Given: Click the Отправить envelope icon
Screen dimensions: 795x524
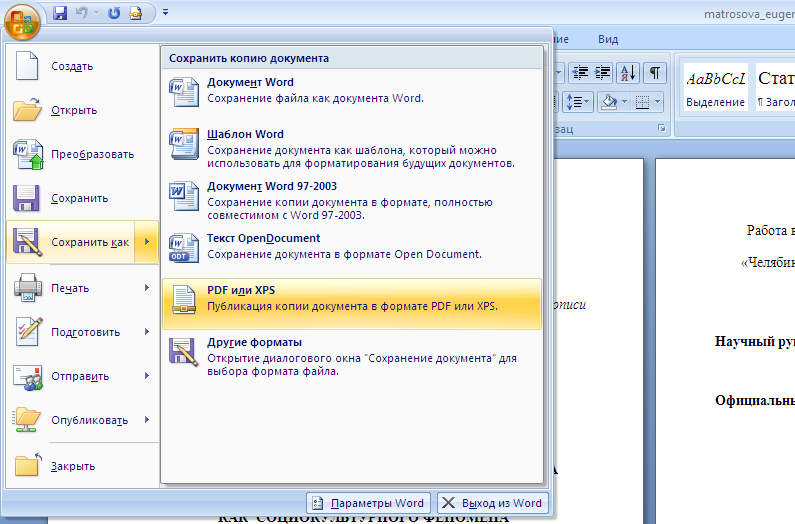Looking at the screenshot, I should pyautogui.click(x=28, y=377).
